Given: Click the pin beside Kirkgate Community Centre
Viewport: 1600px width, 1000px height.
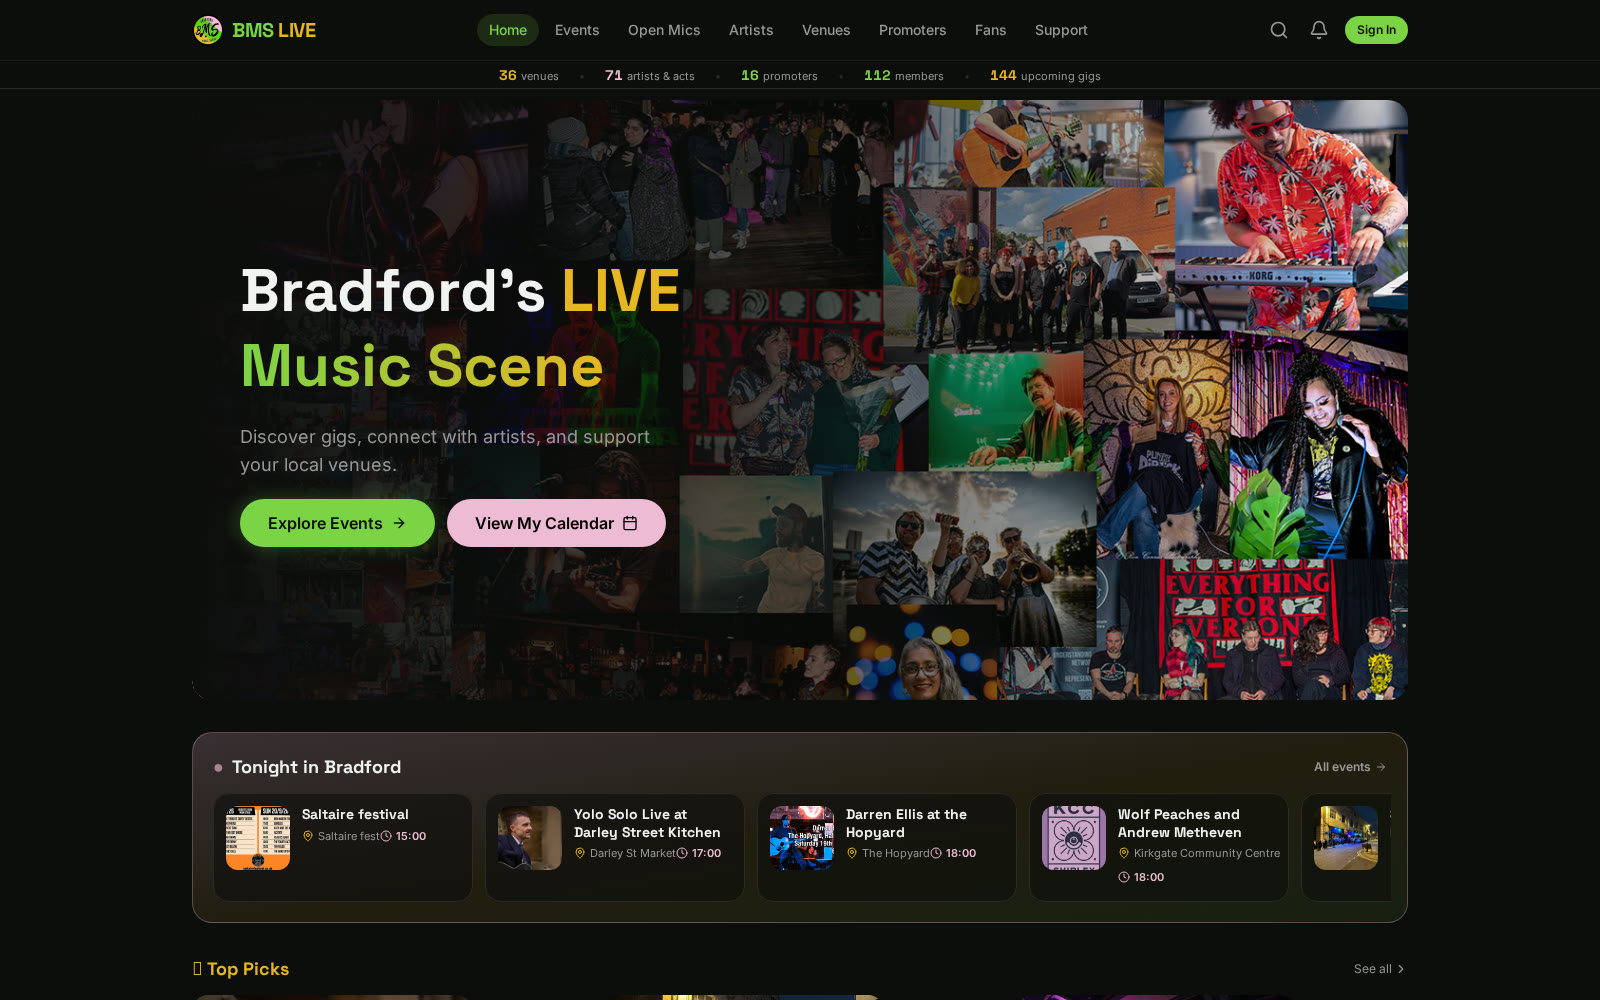Looking at the screenshot, I should [x=1124, y=853].
